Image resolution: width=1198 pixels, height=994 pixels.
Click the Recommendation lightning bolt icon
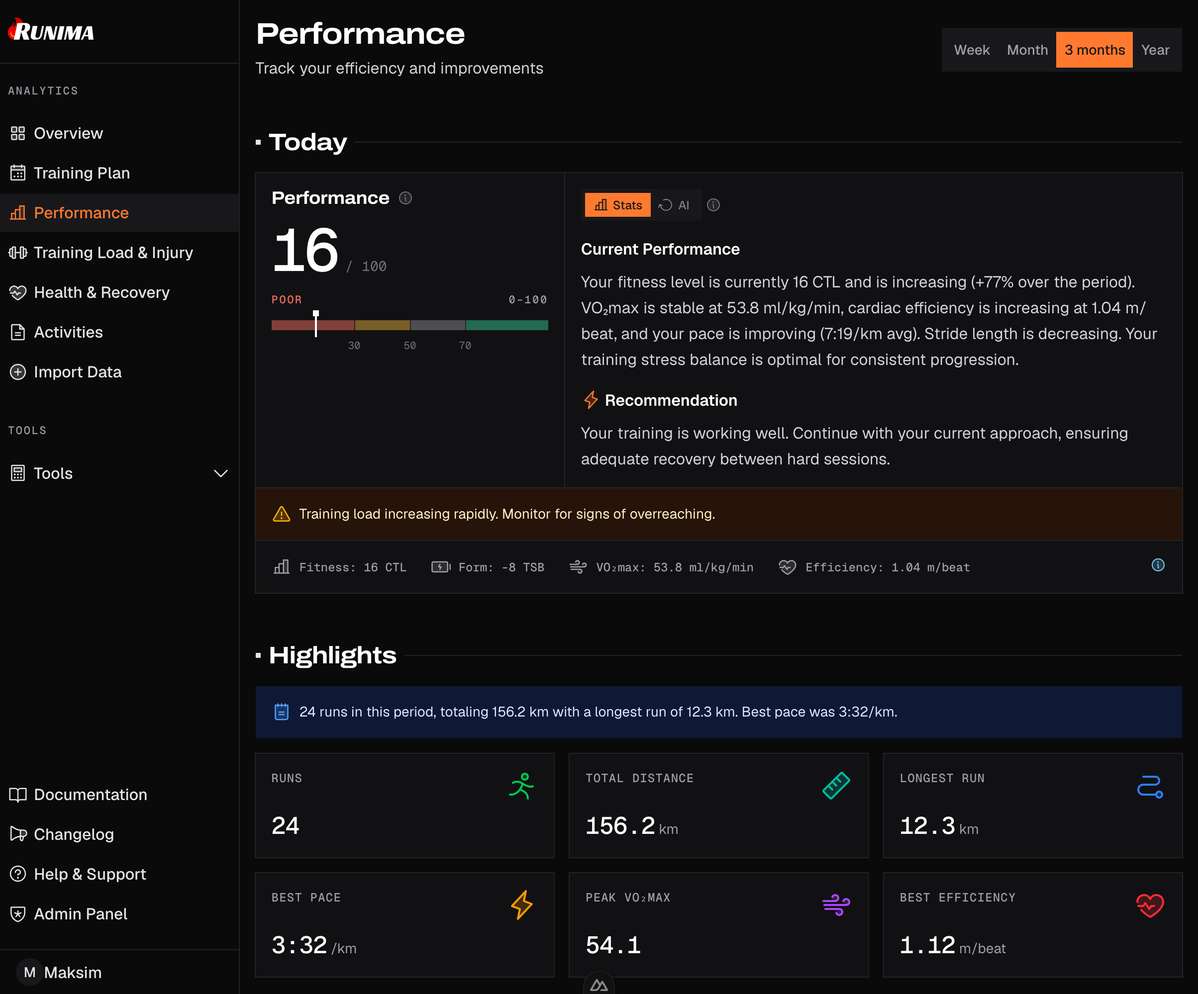coord(591,400)
